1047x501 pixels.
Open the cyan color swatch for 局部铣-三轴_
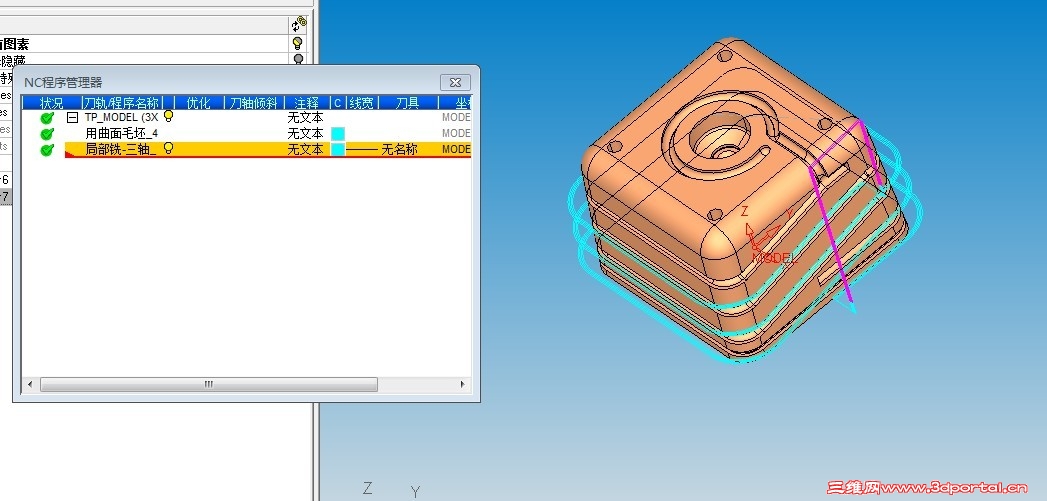(x=338, y=150)
